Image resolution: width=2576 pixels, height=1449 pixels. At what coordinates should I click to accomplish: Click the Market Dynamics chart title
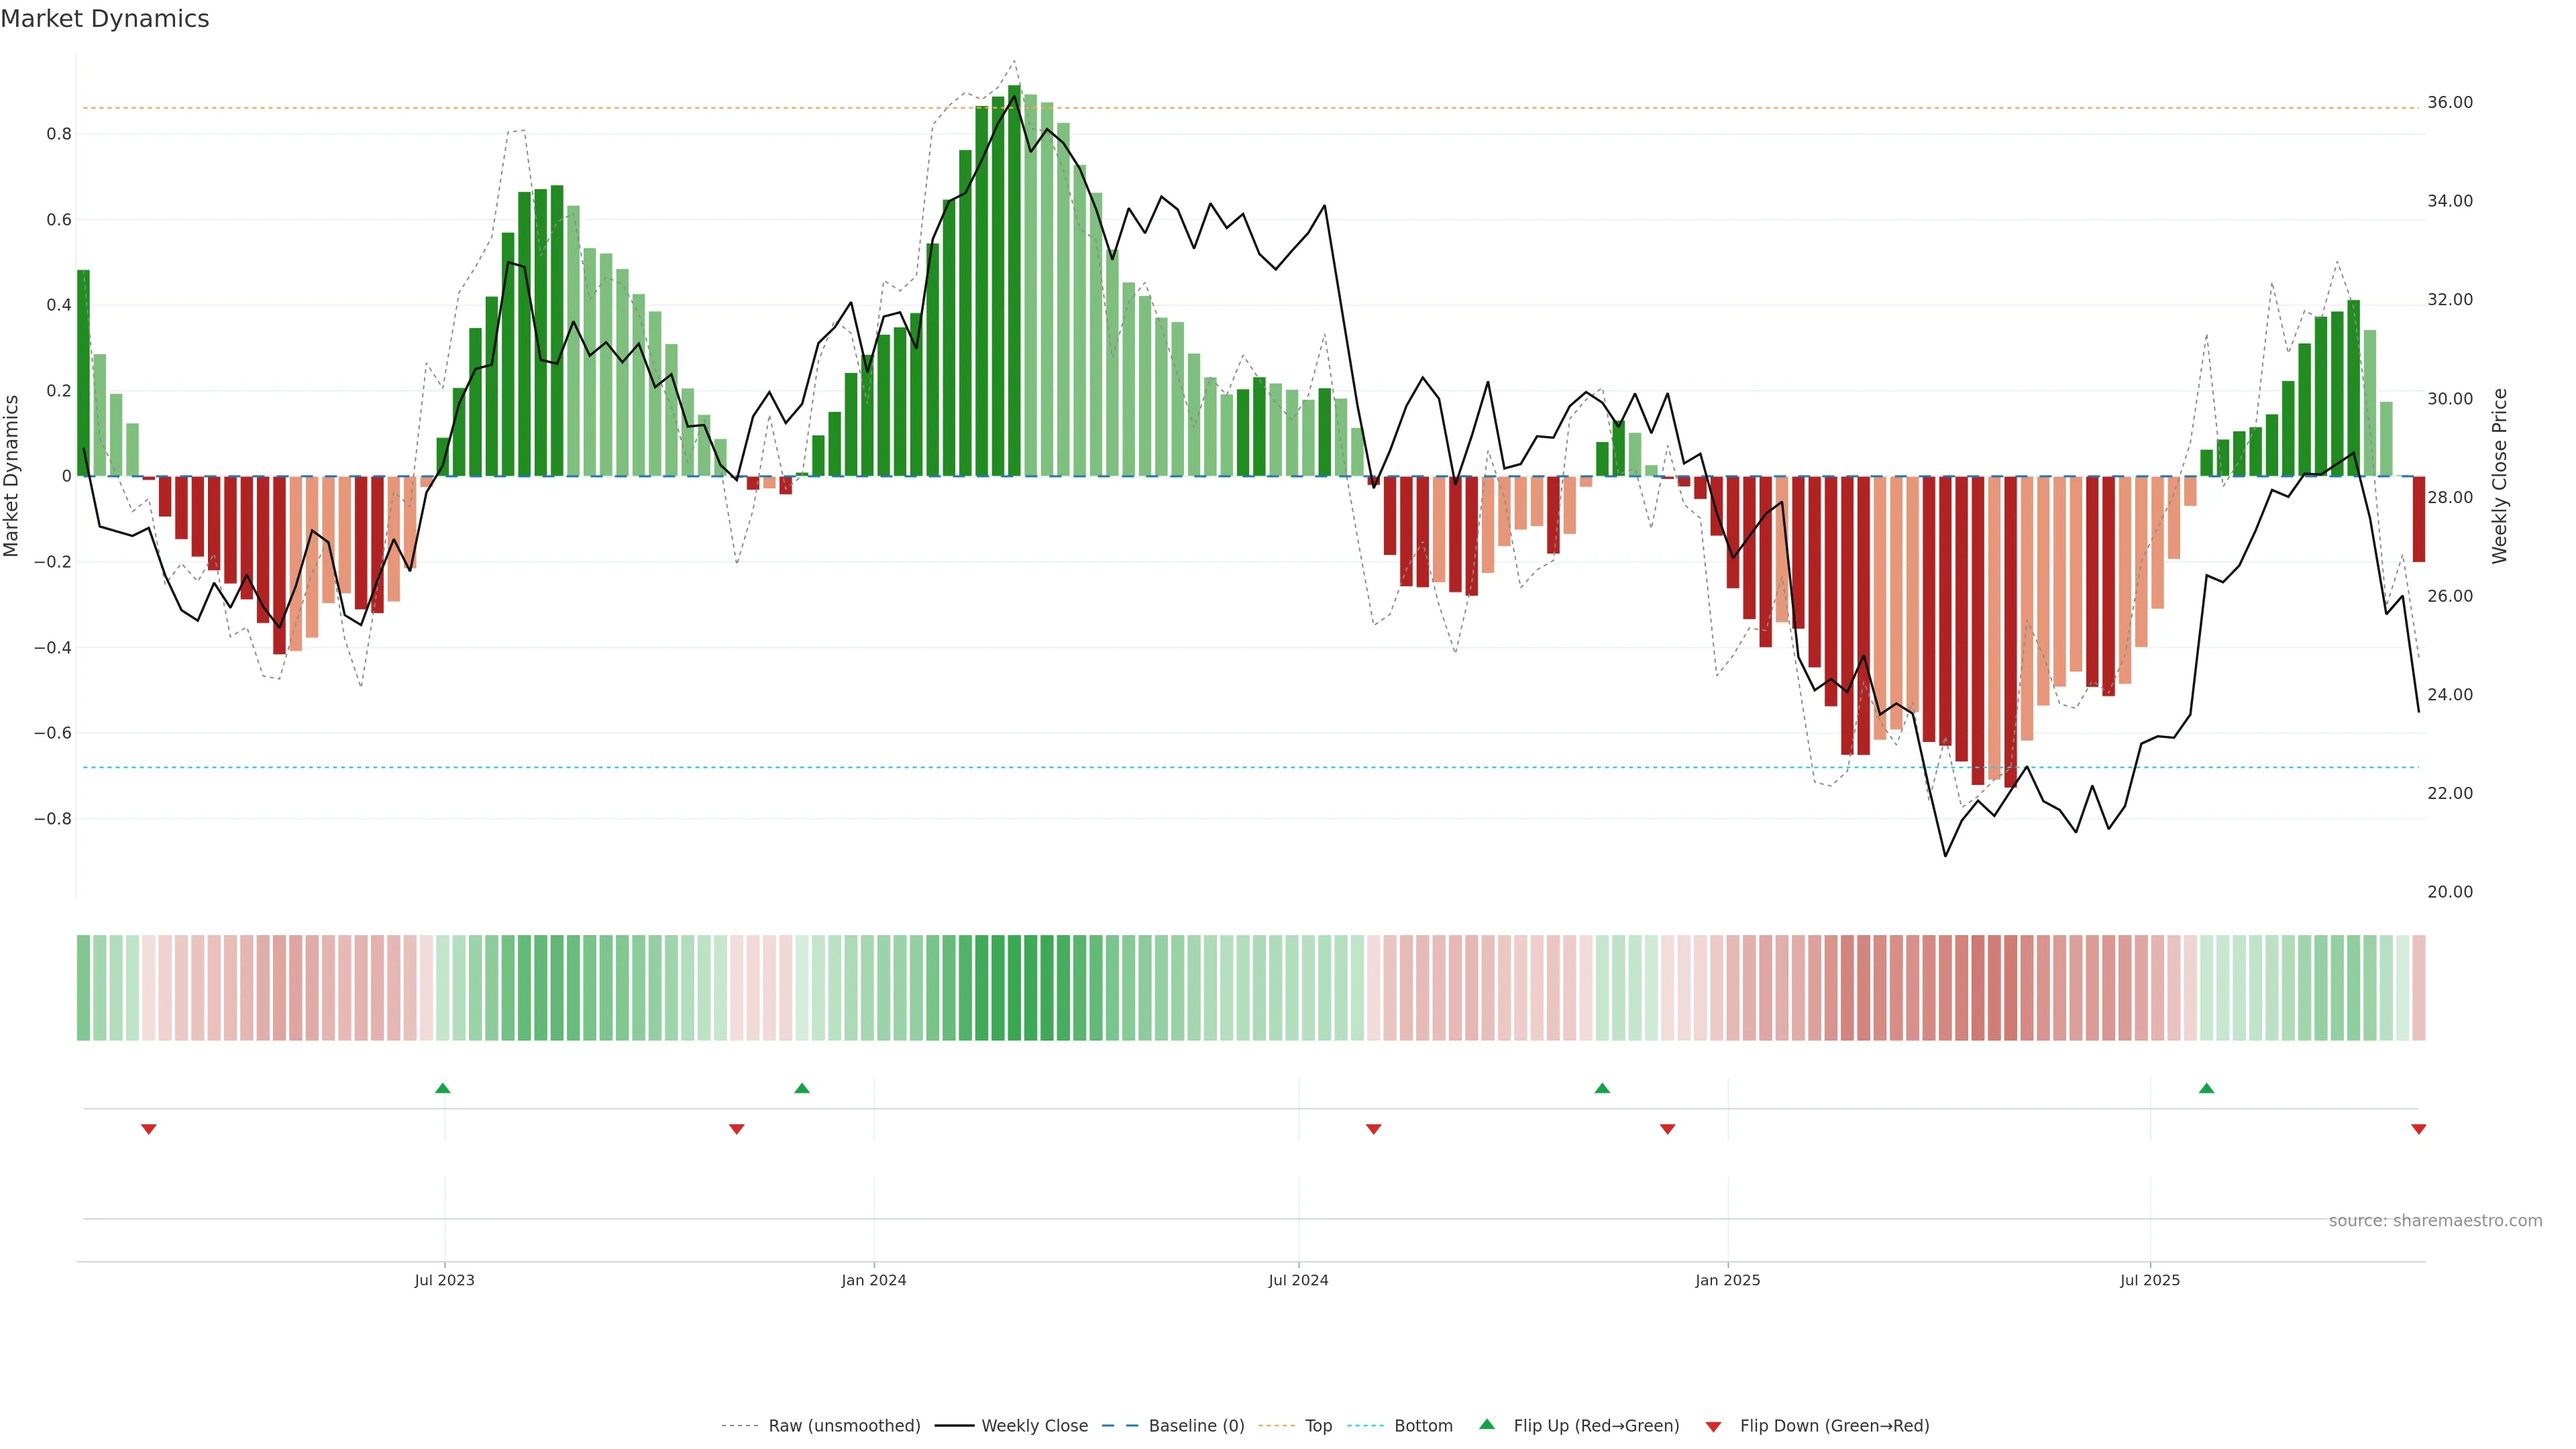105,19
